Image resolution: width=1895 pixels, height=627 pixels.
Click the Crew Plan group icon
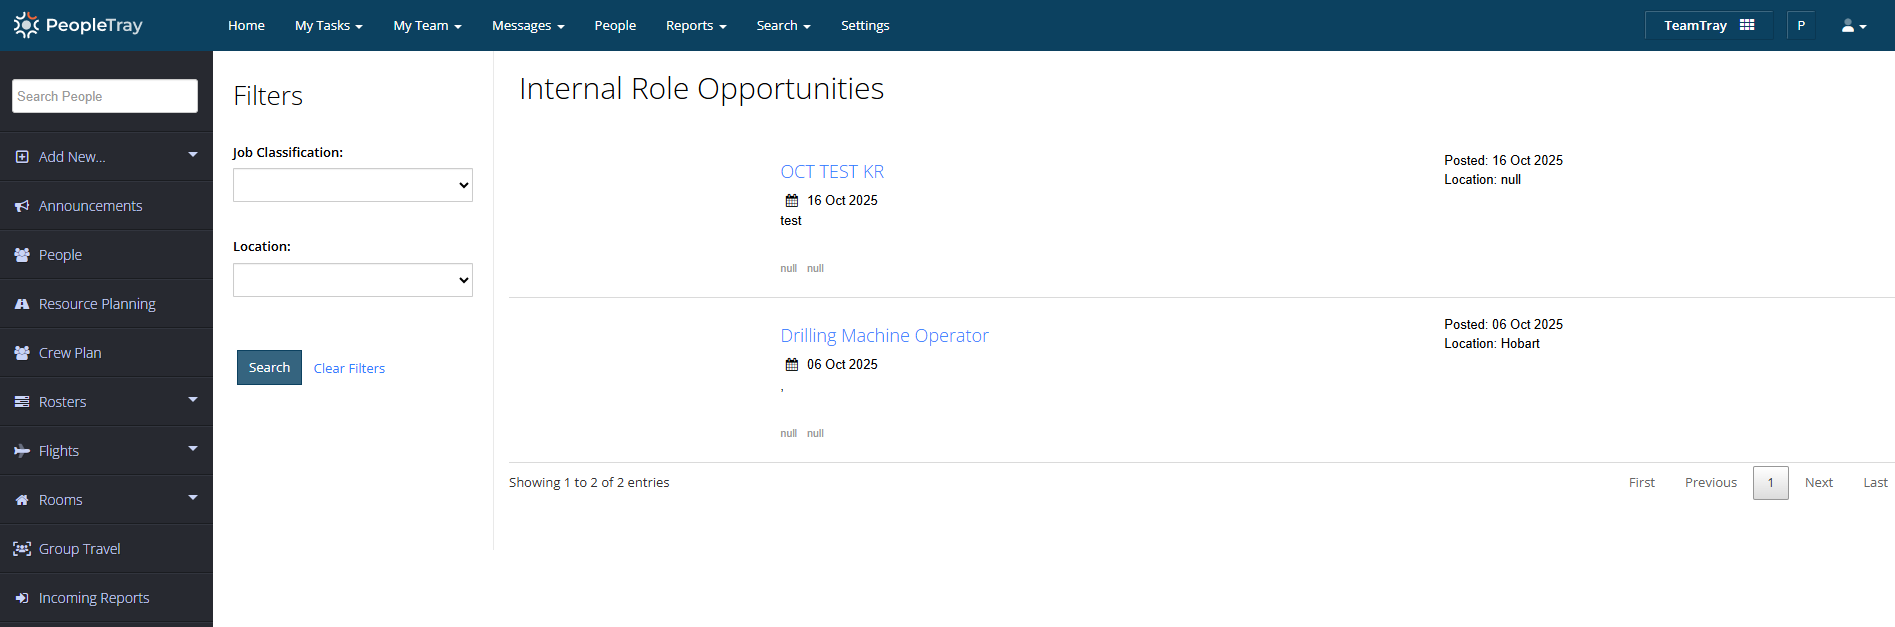coord(22,353)
